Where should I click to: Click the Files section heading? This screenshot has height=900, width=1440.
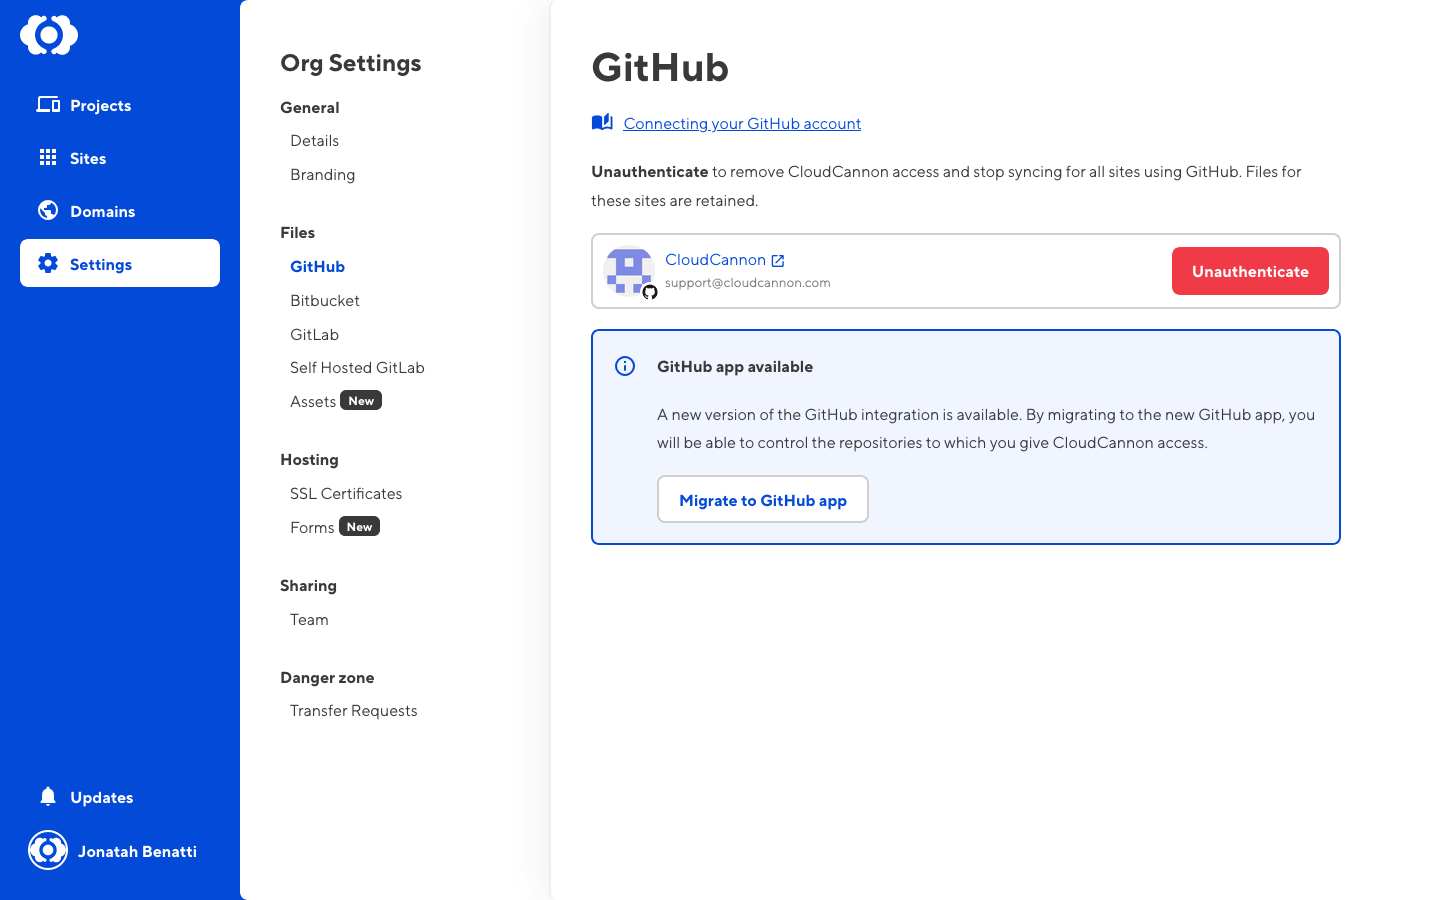click(x=297, y=233)
